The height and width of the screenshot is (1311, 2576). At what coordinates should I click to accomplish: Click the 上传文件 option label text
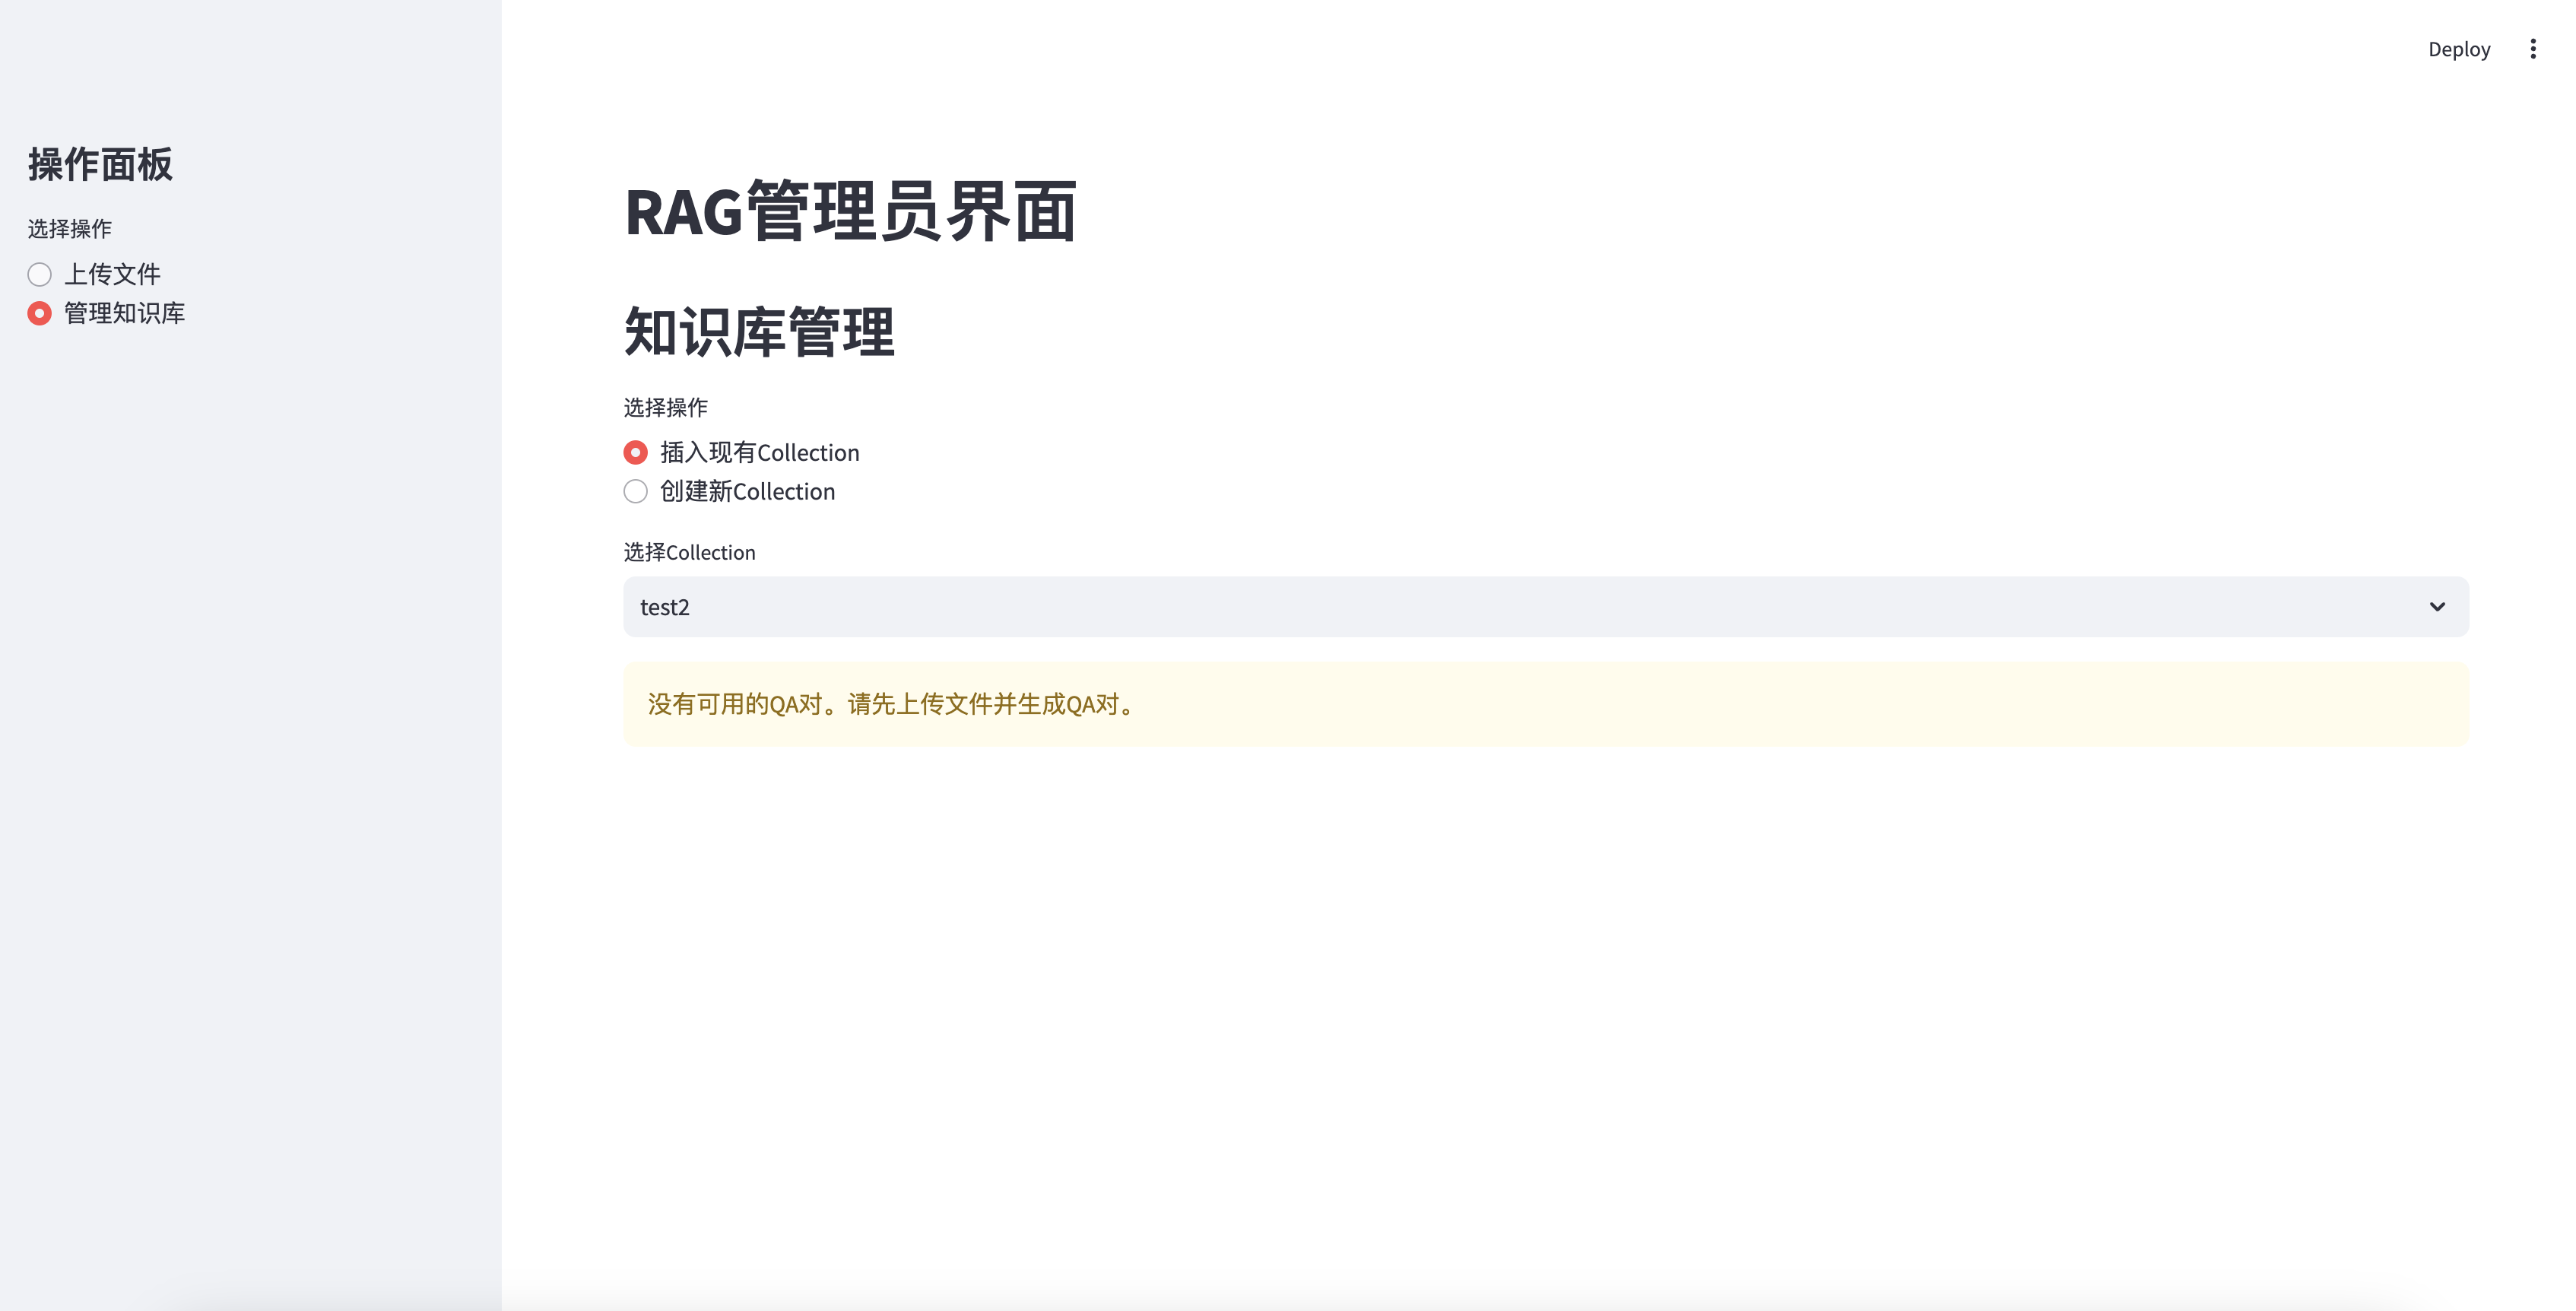[x=112, y=274]
